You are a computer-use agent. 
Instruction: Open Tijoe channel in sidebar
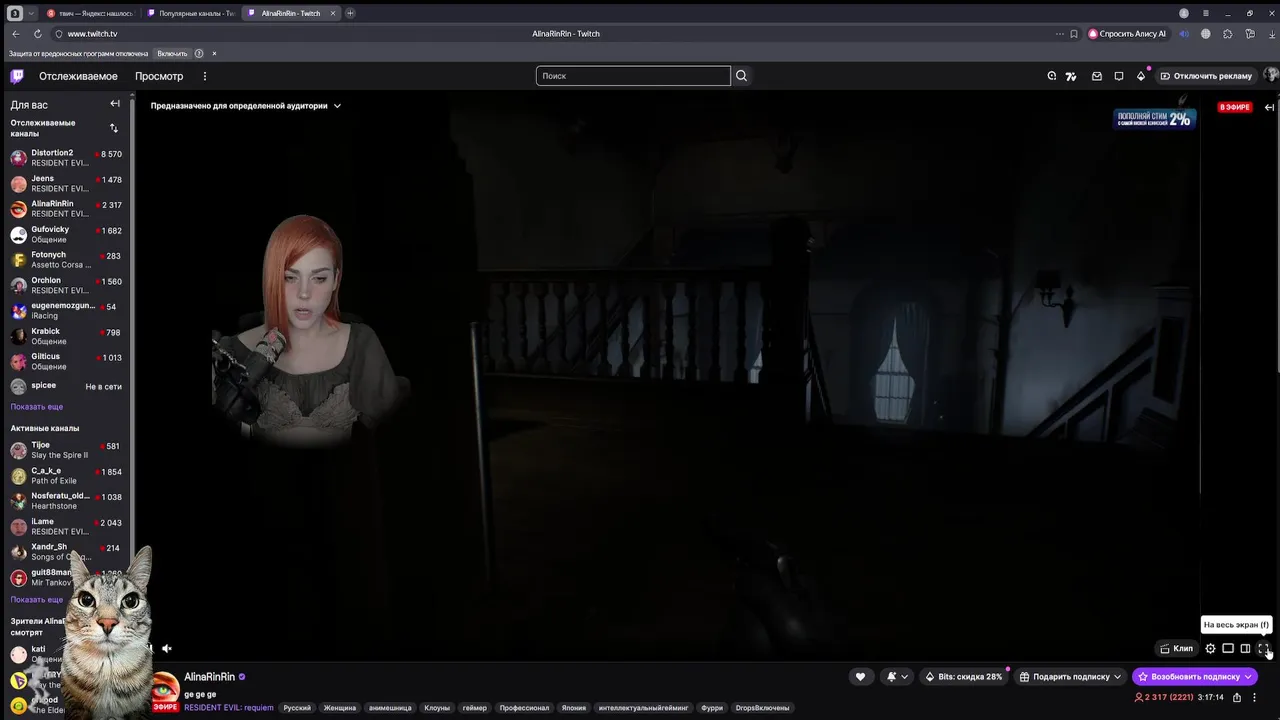click(x=66, y=450)
